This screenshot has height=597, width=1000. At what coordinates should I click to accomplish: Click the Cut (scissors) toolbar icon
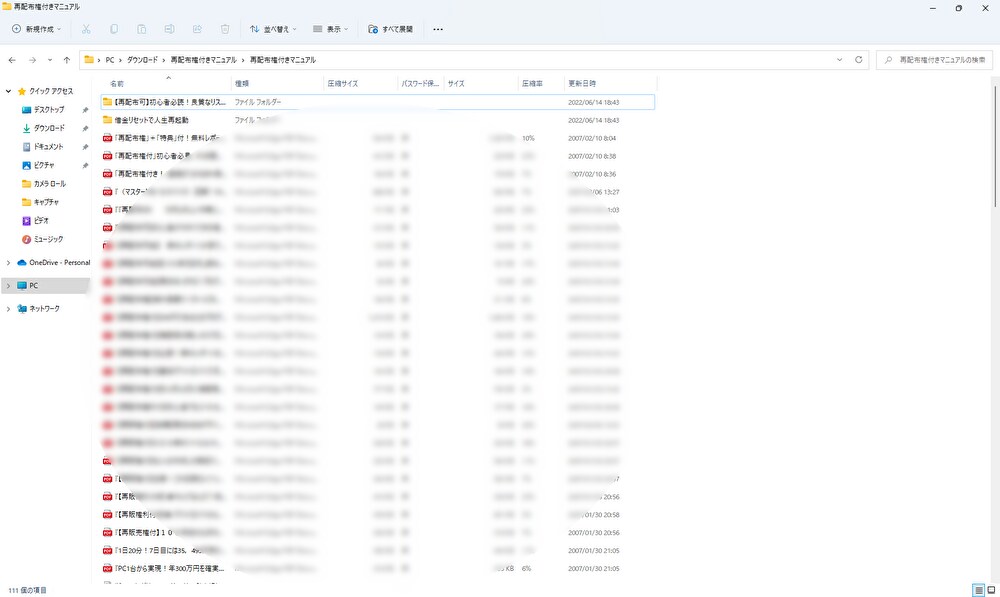(x=86, y=29)
